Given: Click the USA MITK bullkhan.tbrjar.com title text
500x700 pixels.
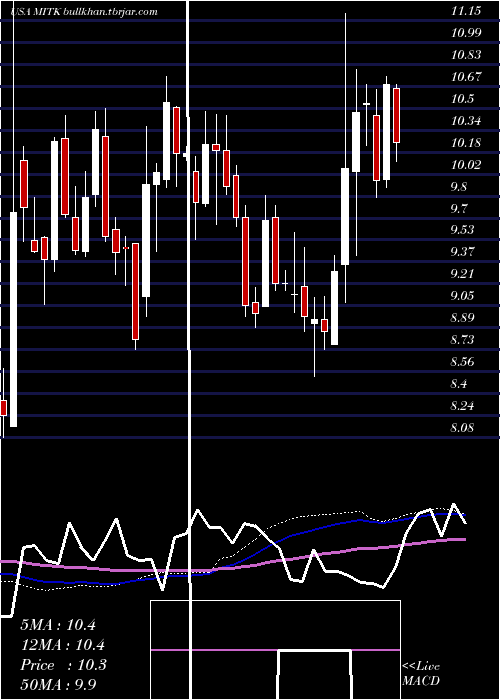Looking at the screenshot, I should coord(84,12).
